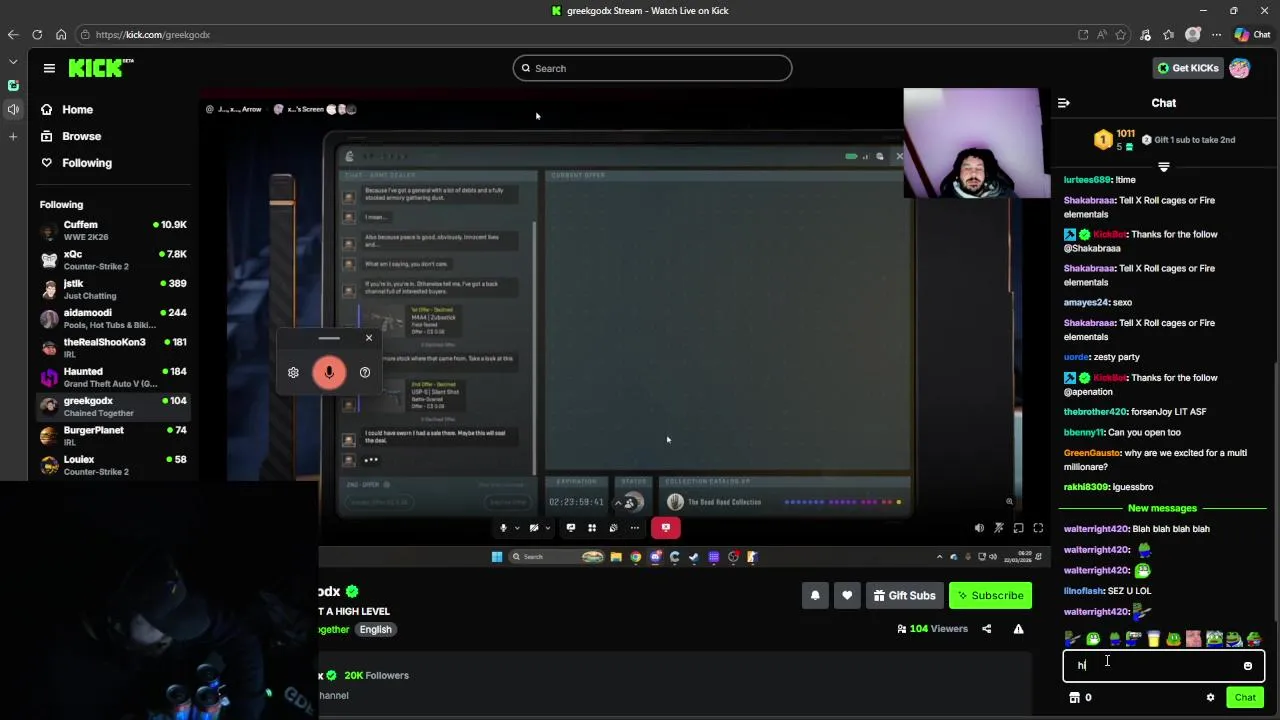This screenshot has width=1280, height=720.
Task: Open xQc channel in Following list
Action: 114,260
